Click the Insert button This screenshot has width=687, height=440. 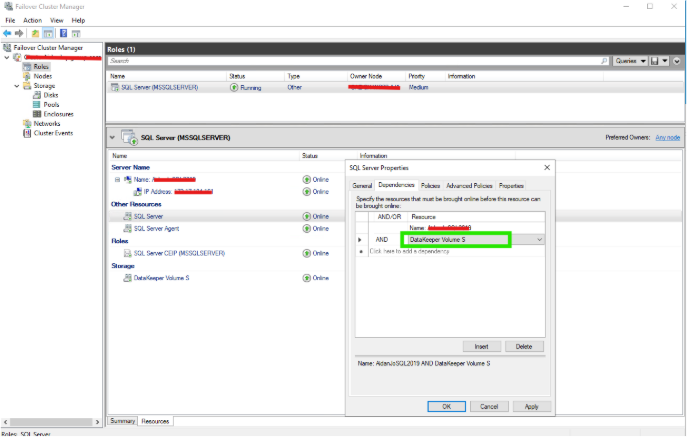481,347
